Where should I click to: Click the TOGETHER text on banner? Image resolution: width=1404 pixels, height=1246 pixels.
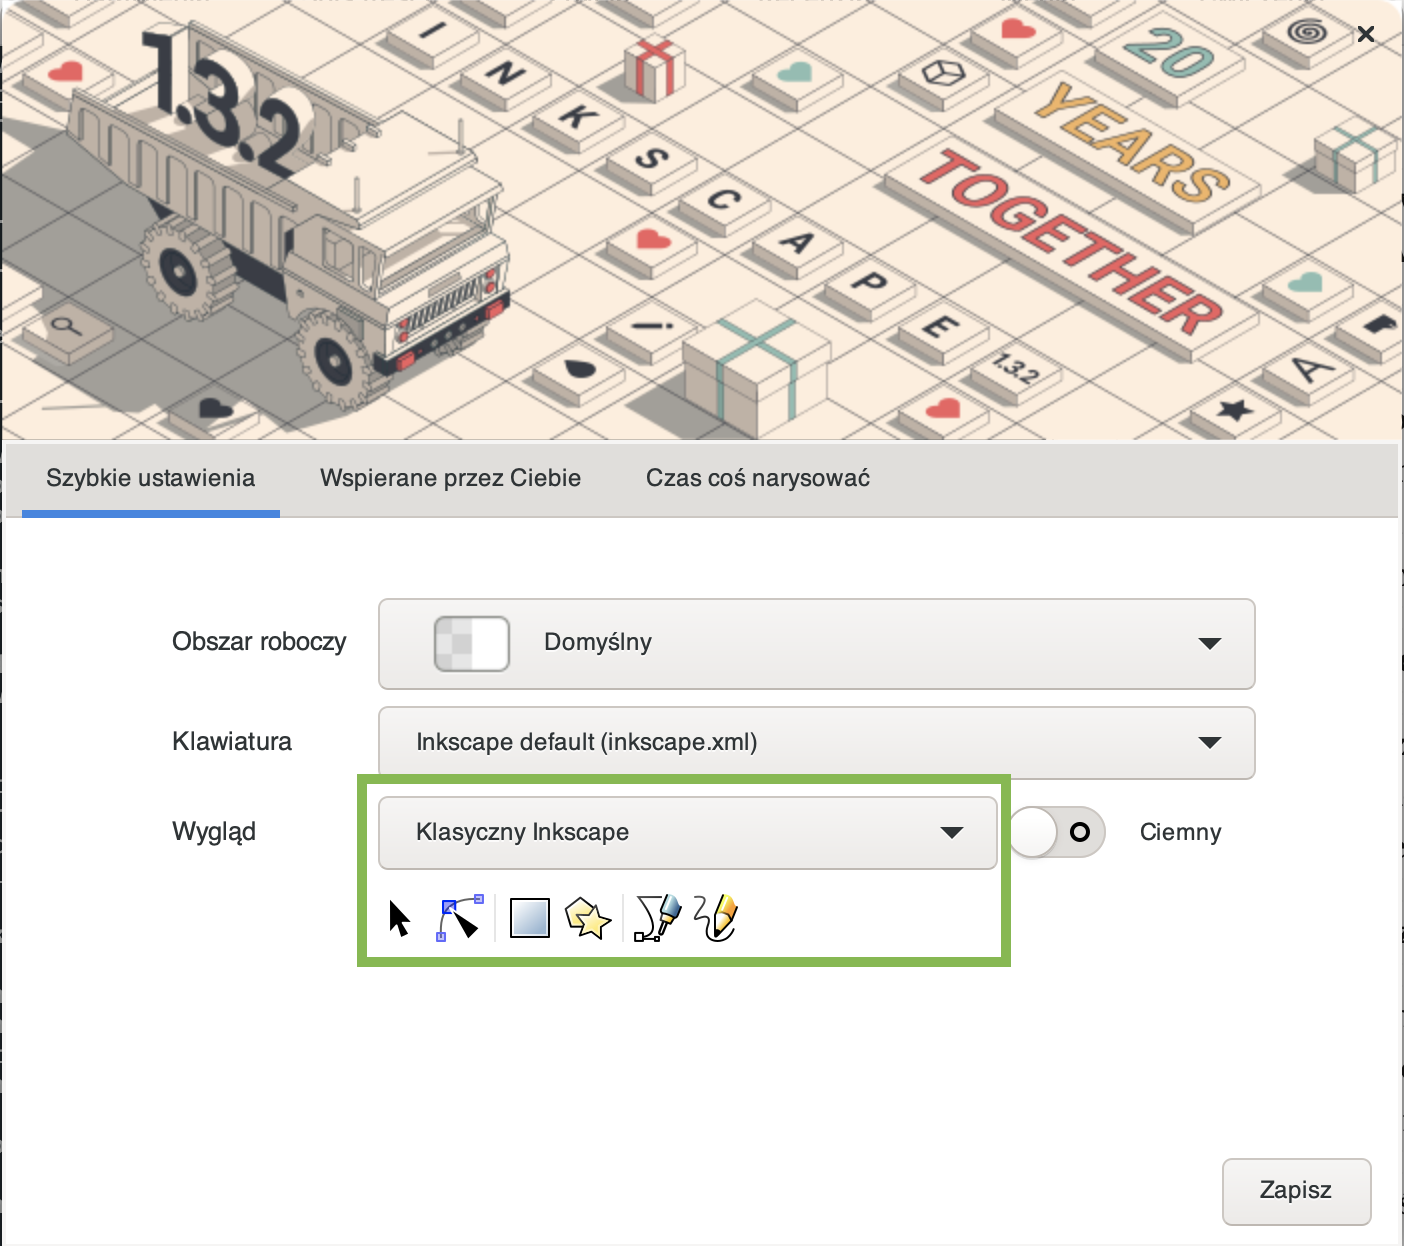1070,245
